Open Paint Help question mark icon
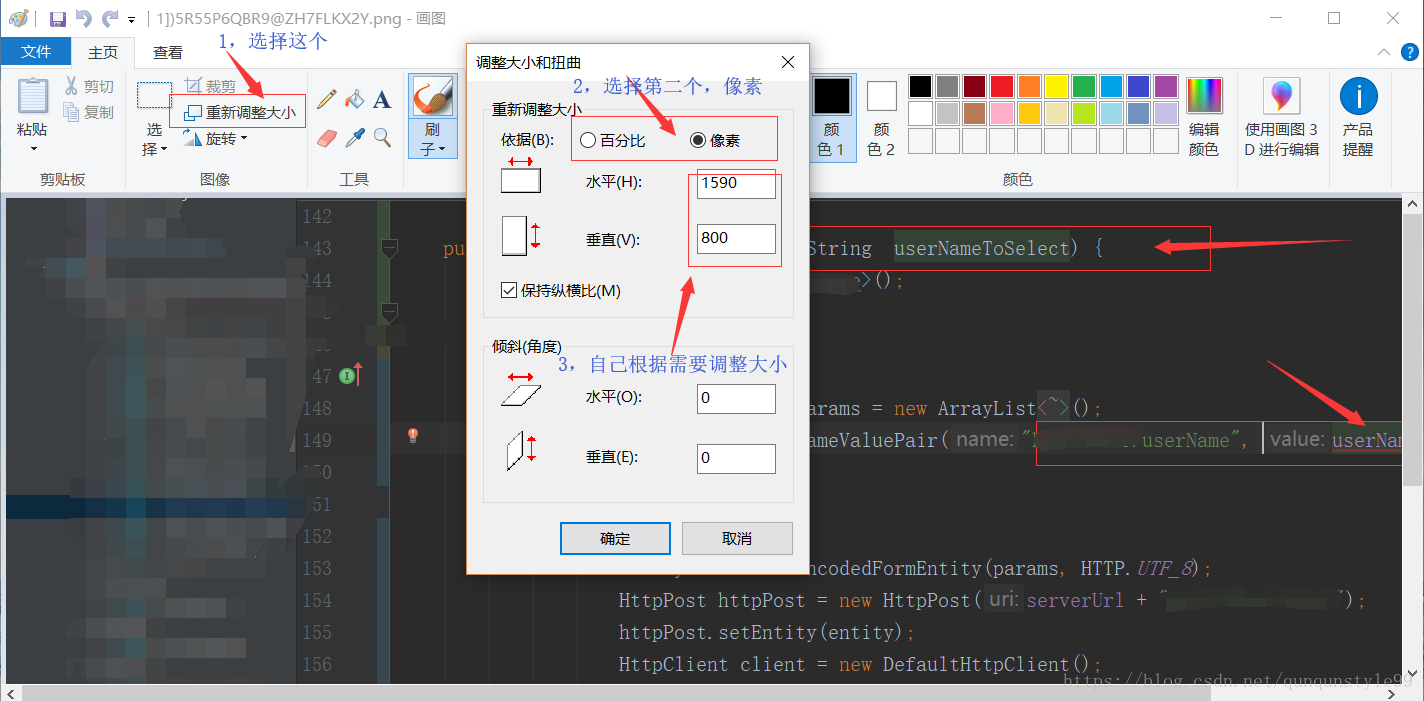Viewport: 1424px width, 701px height. [1408, 52]
